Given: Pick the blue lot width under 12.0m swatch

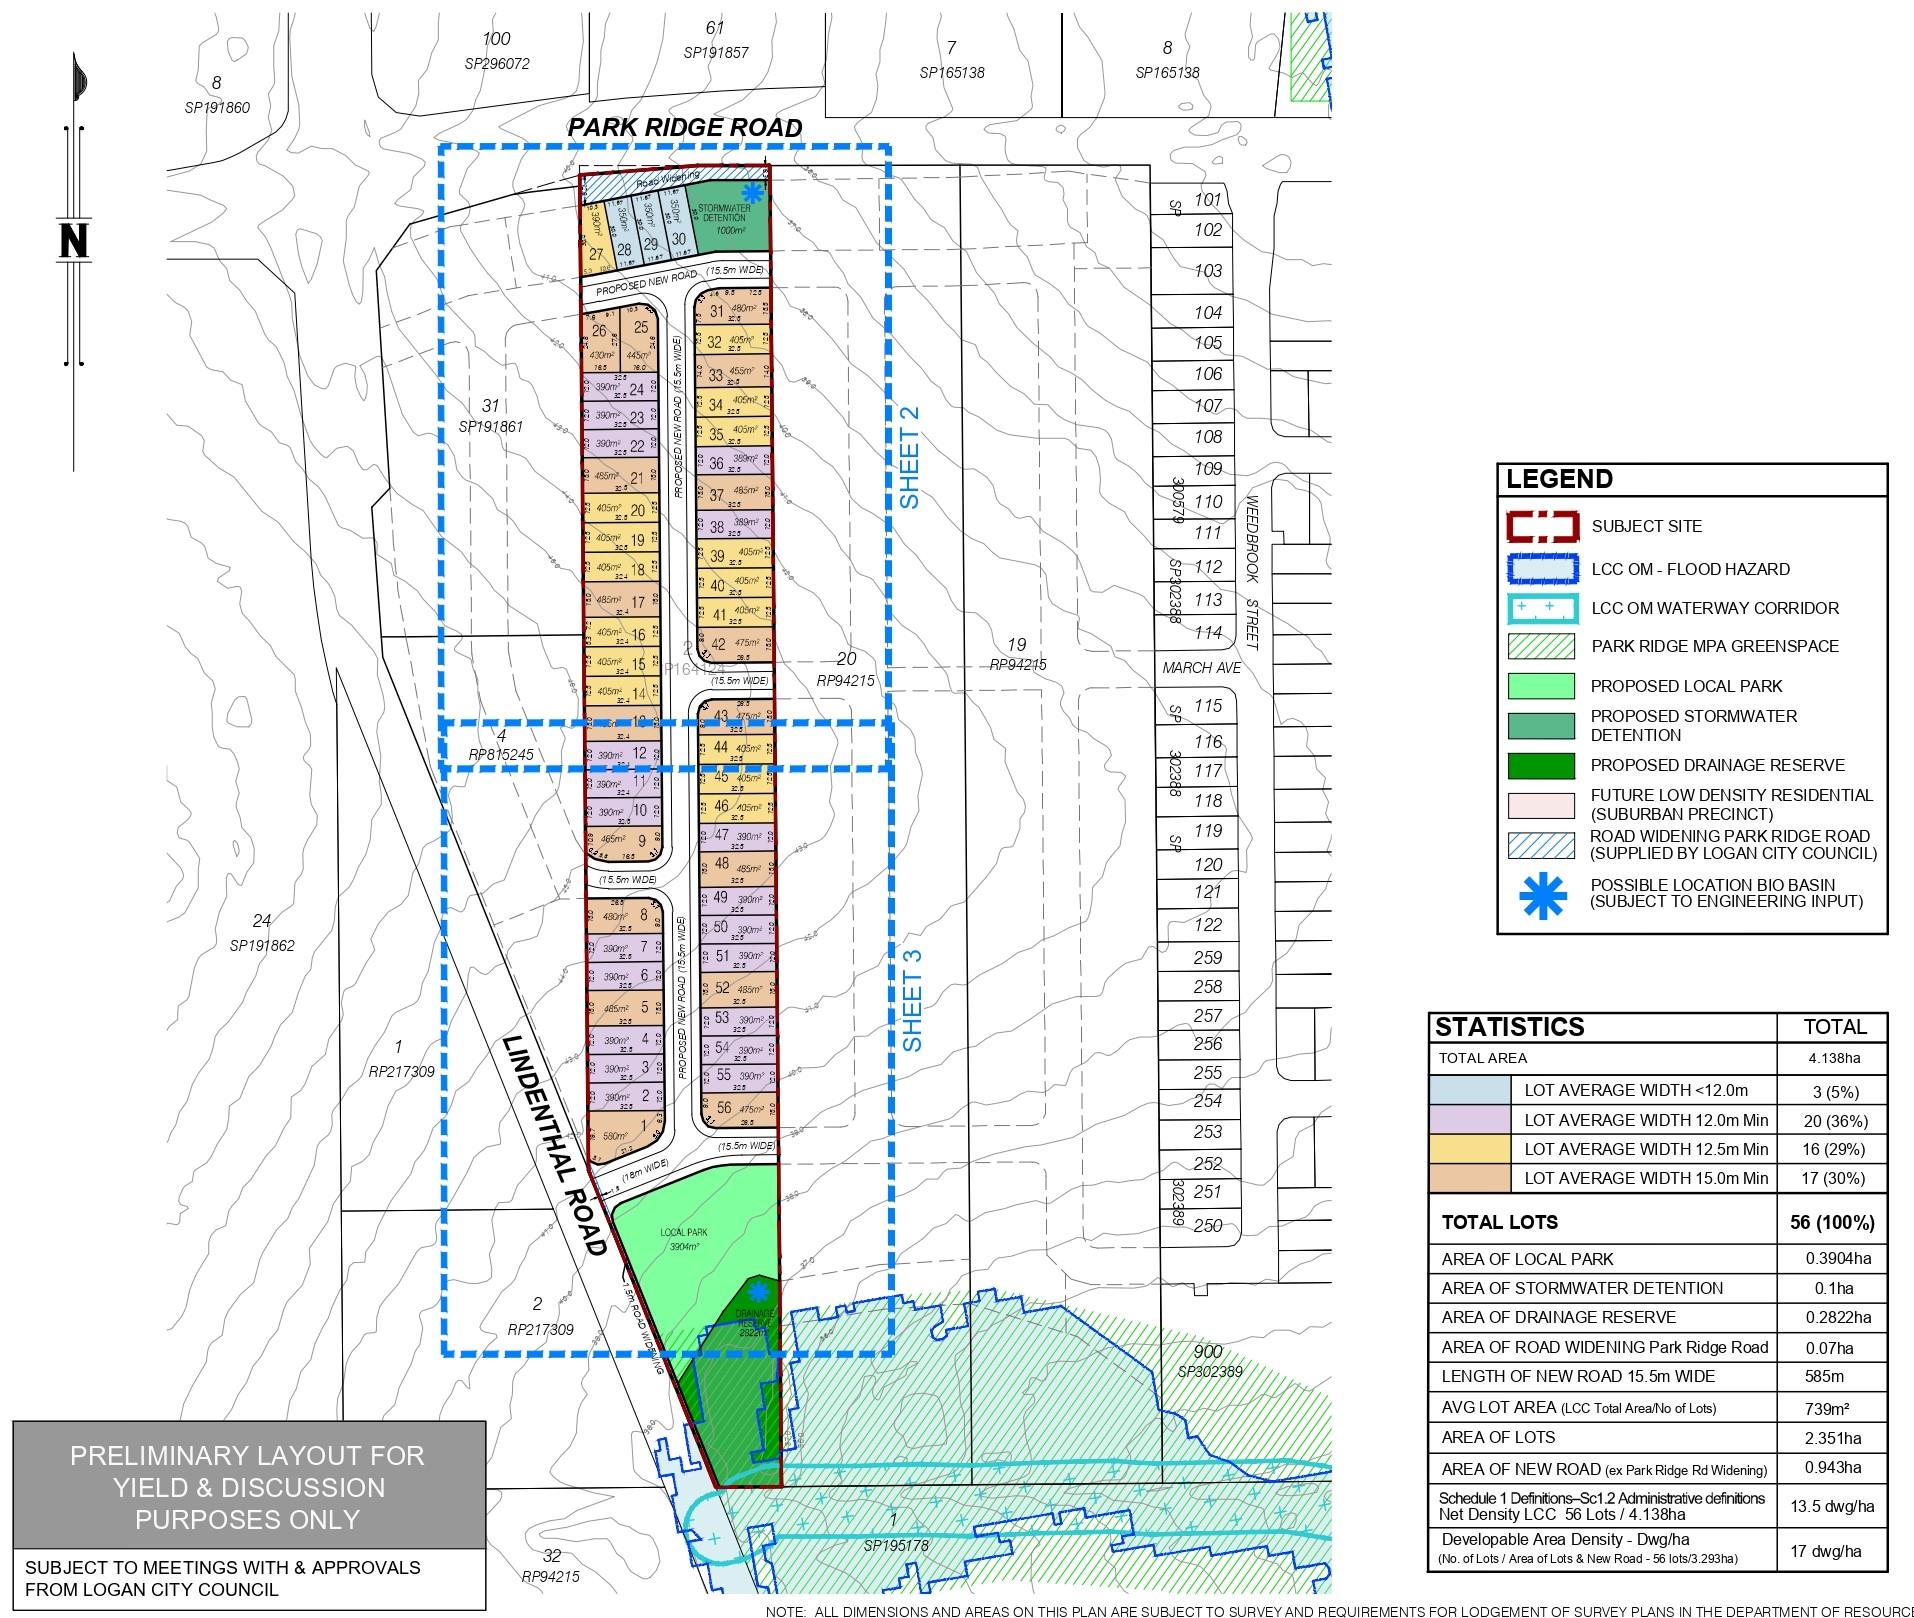Looking at the screenshot, I should pos(1470,1090).
